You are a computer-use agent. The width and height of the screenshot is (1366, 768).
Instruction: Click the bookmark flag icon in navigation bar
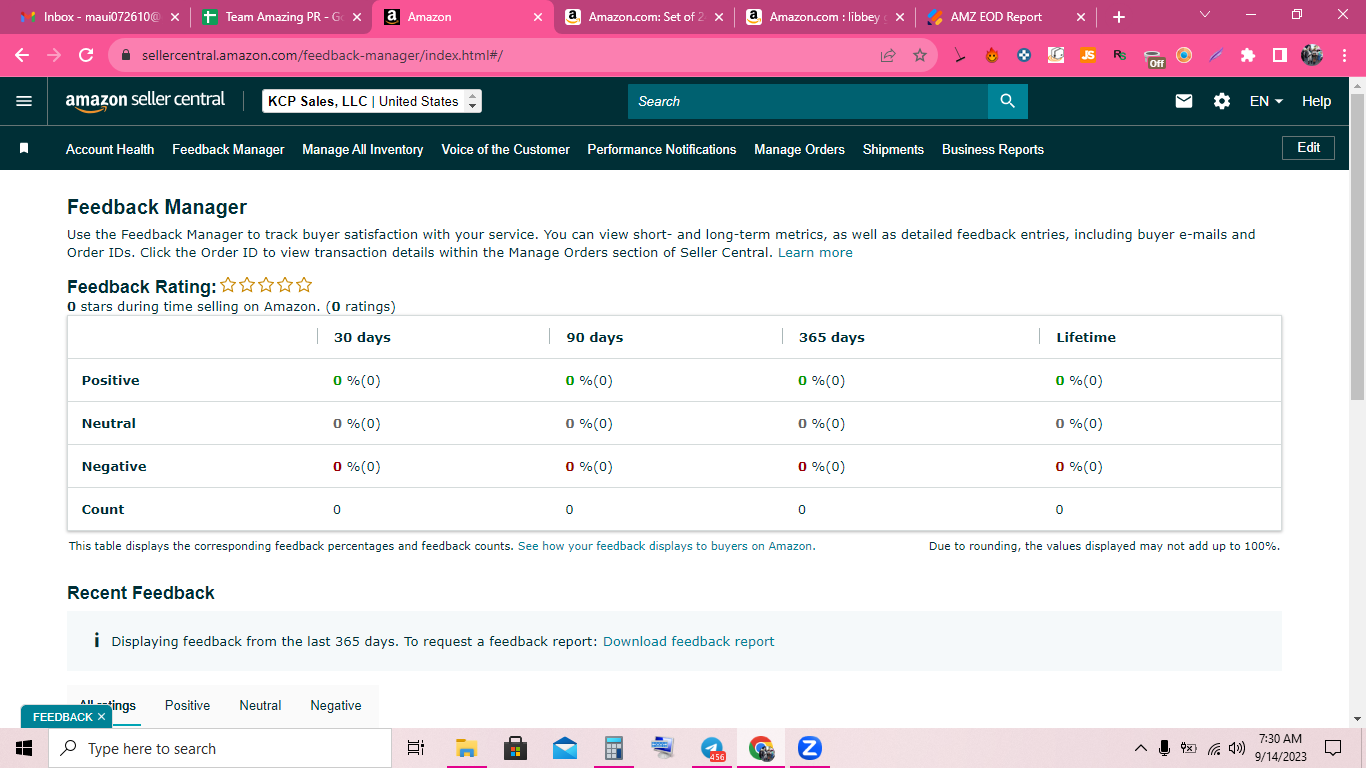24,148
